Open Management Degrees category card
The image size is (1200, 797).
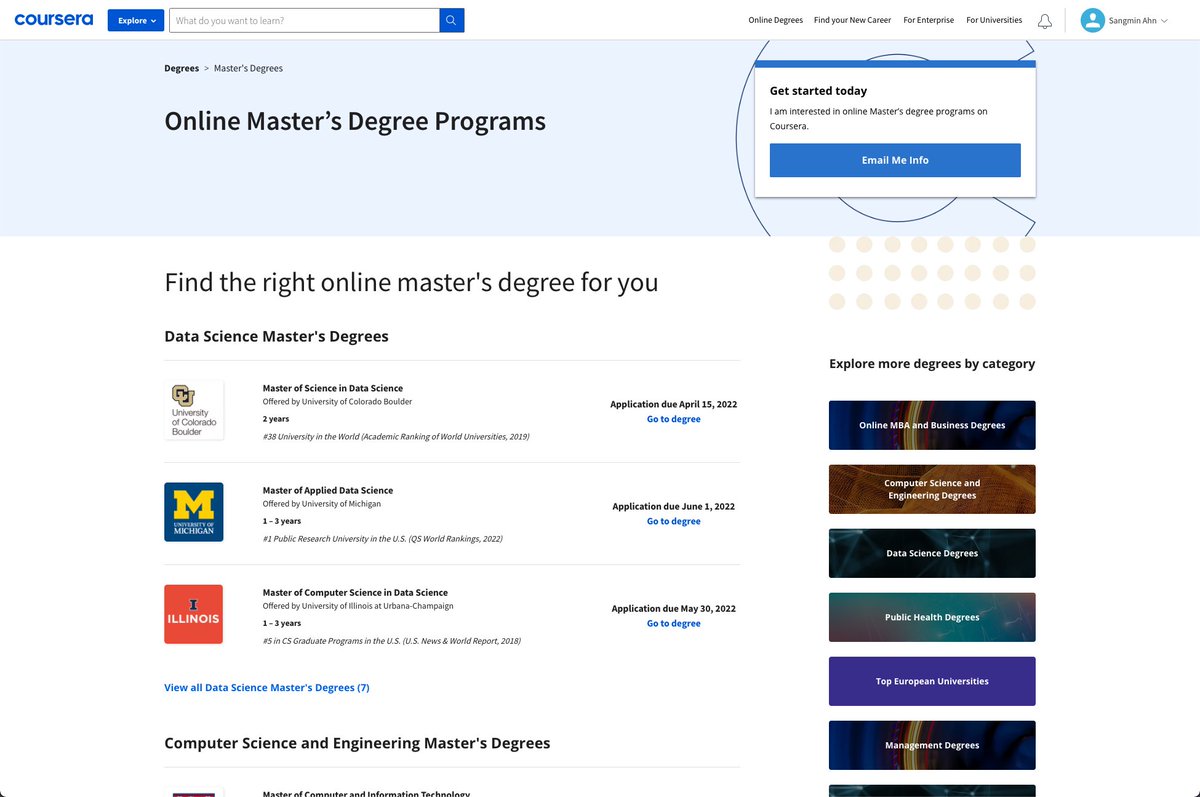[932, 745]
